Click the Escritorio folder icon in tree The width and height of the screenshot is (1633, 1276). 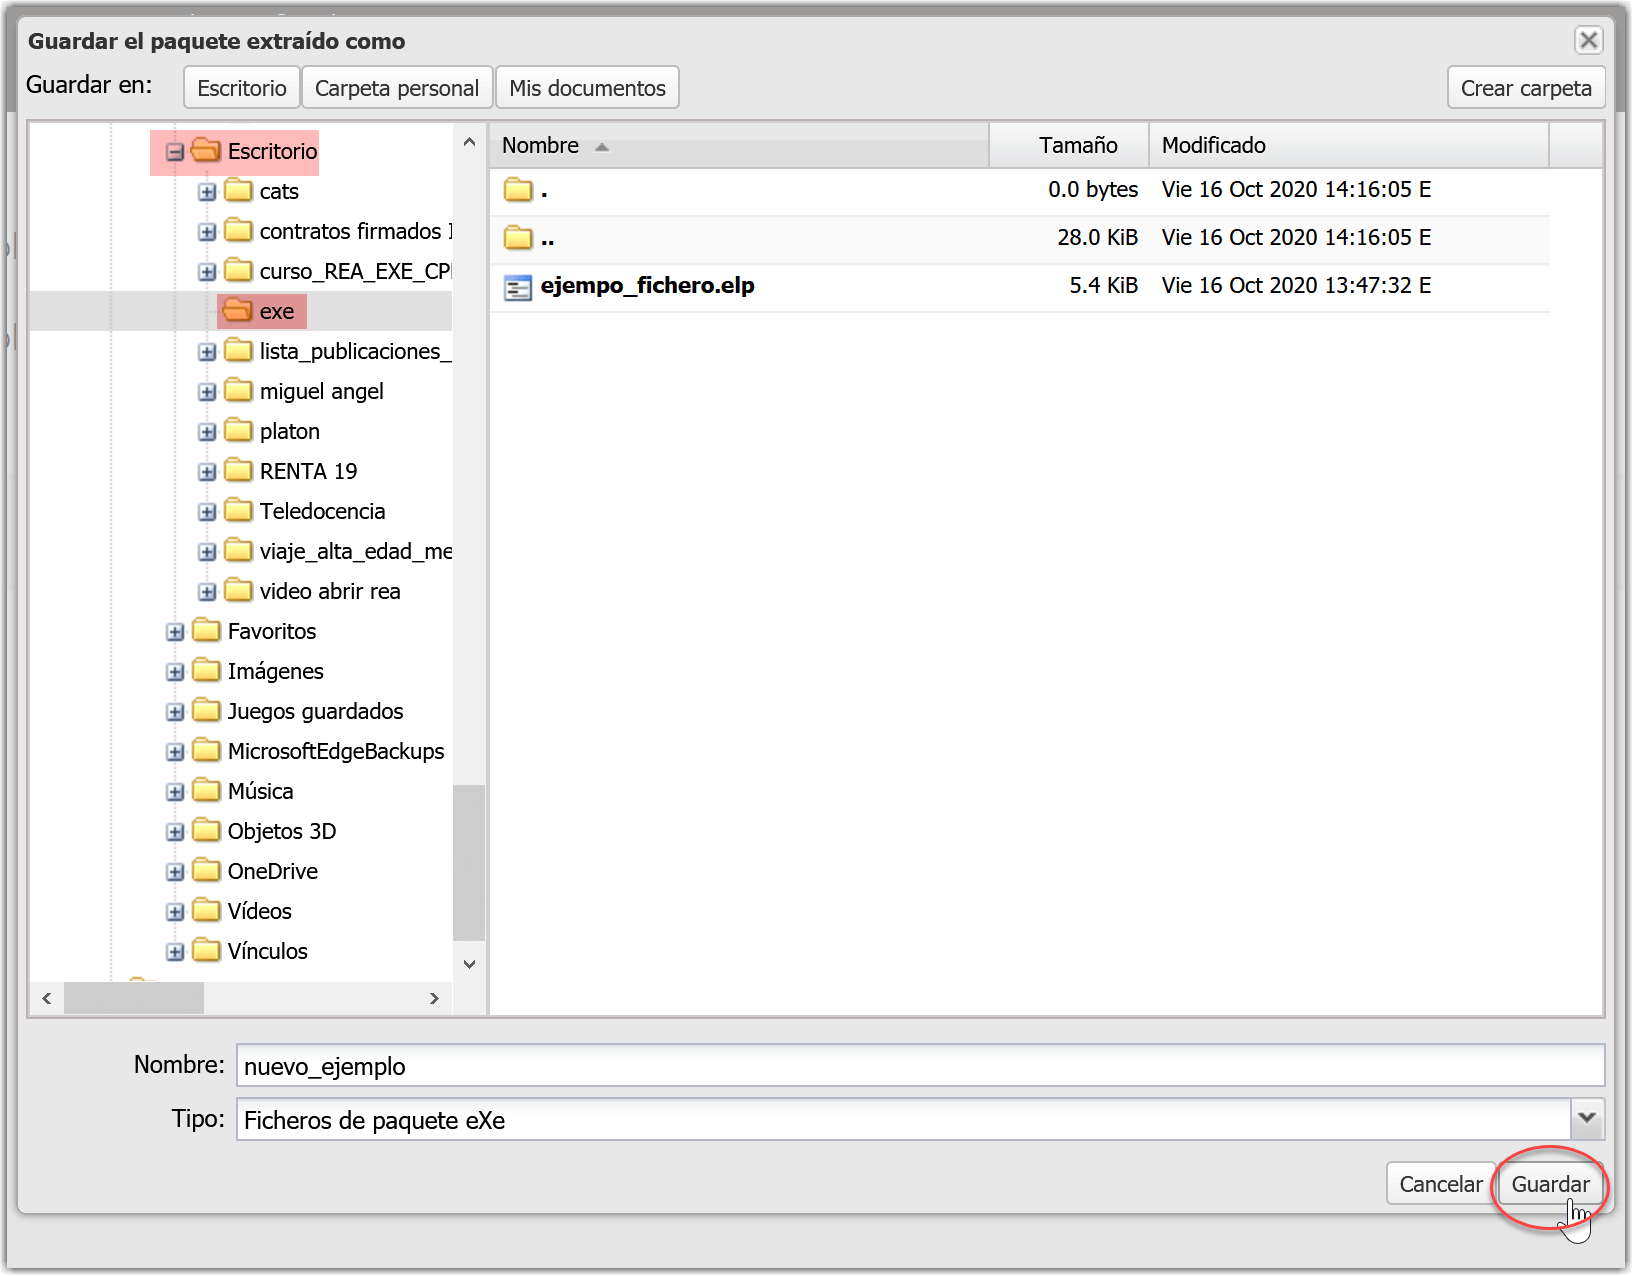(x=207, y=151)
